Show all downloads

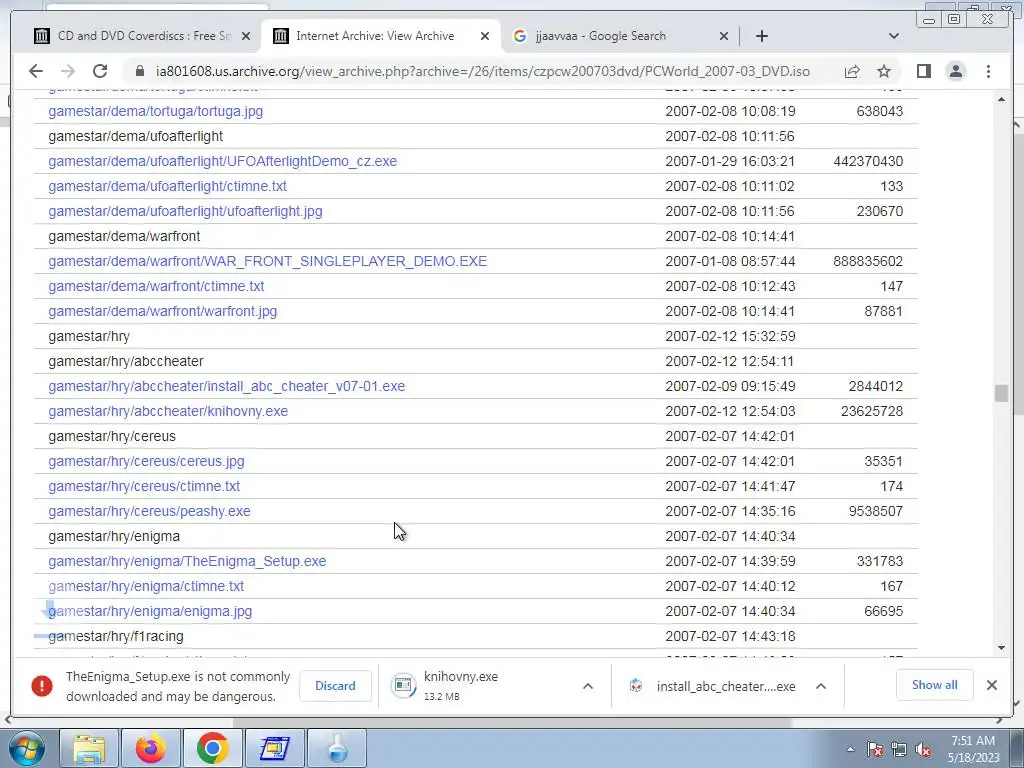[935, 685]
